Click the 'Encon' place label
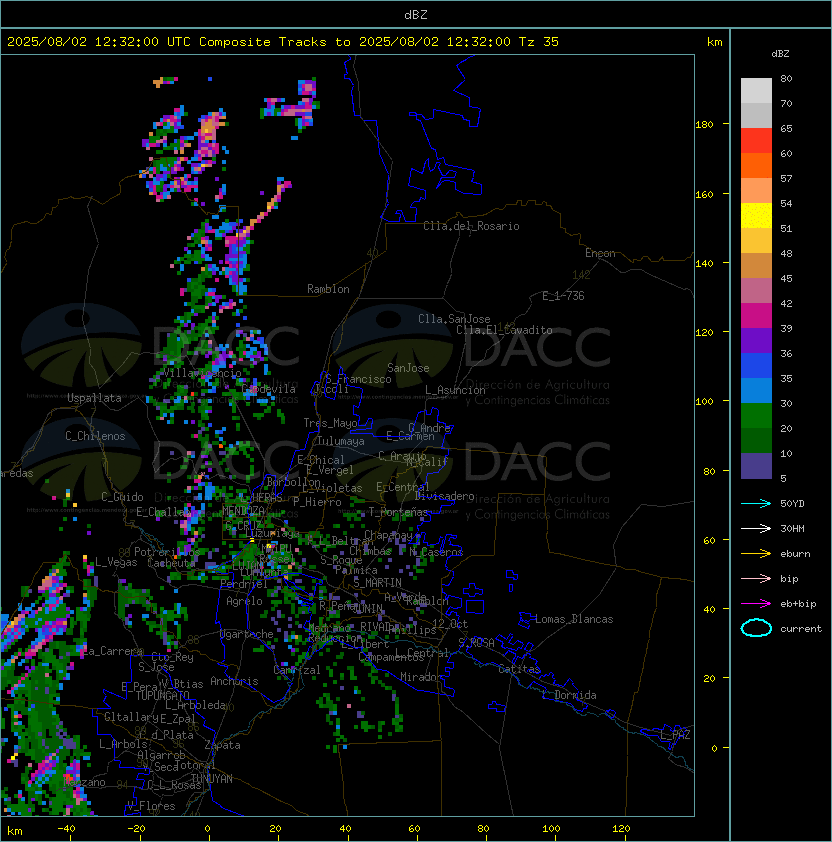This screenshot has height=842, width=832. (x=600, y=253)
